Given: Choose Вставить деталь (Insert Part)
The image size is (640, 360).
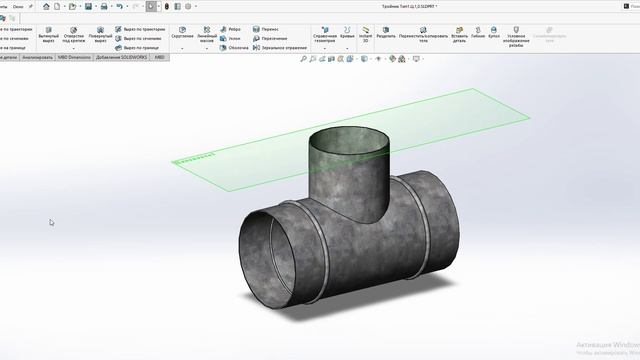Looking at the screenshot, I should pos(459,34).
